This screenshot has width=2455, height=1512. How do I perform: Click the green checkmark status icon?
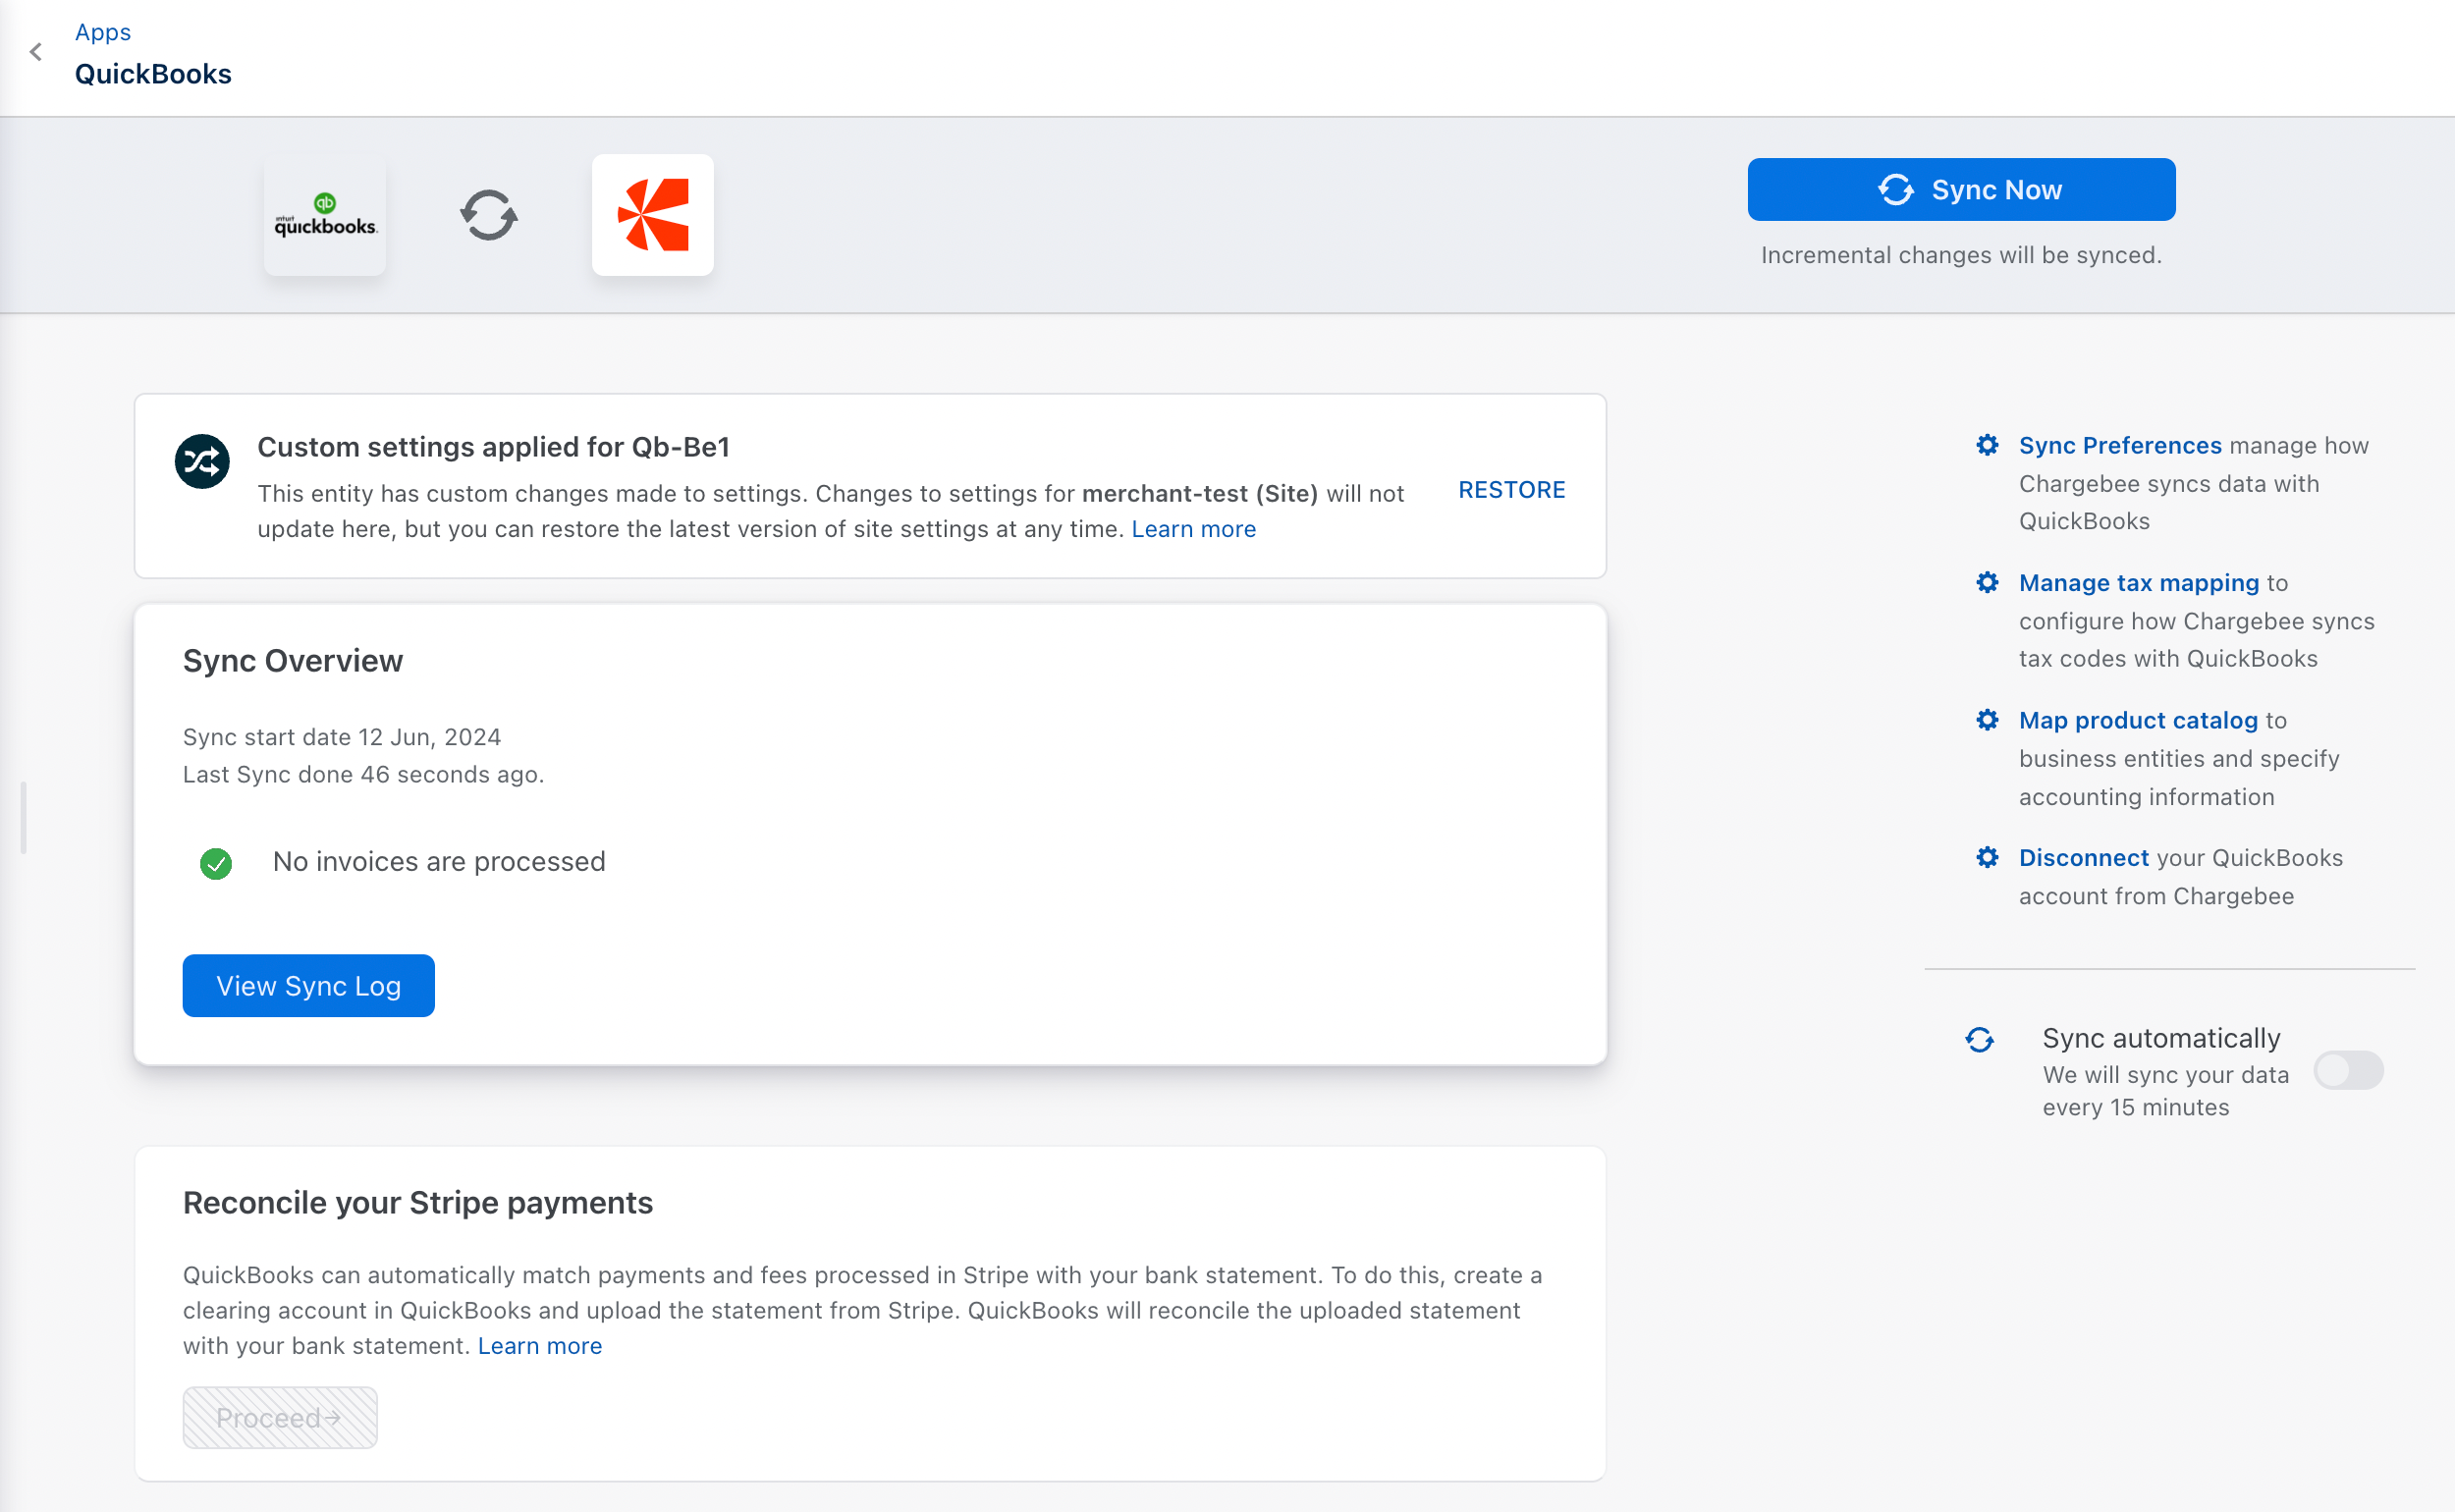pos(216,863)
